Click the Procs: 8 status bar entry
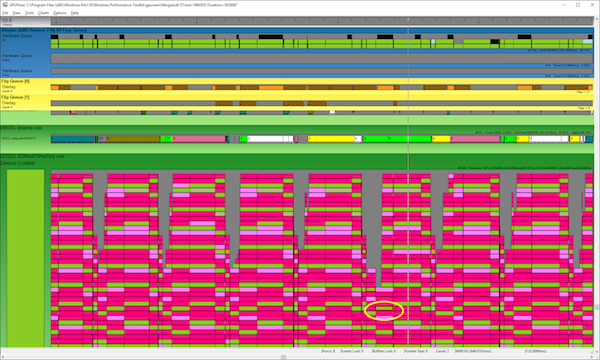 click(328, 351)
